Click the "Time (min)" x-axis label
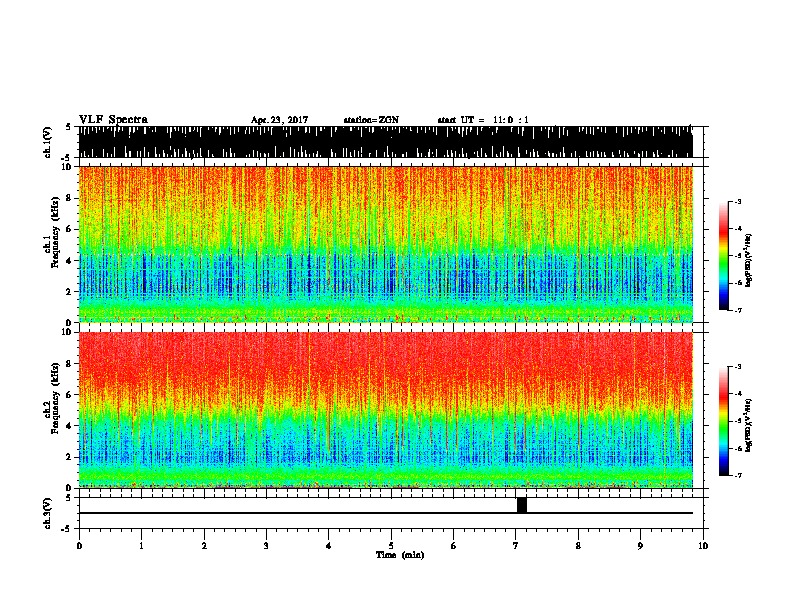This screenshot has width=792, height=612. pyautogui.click(x=400, y=555)
